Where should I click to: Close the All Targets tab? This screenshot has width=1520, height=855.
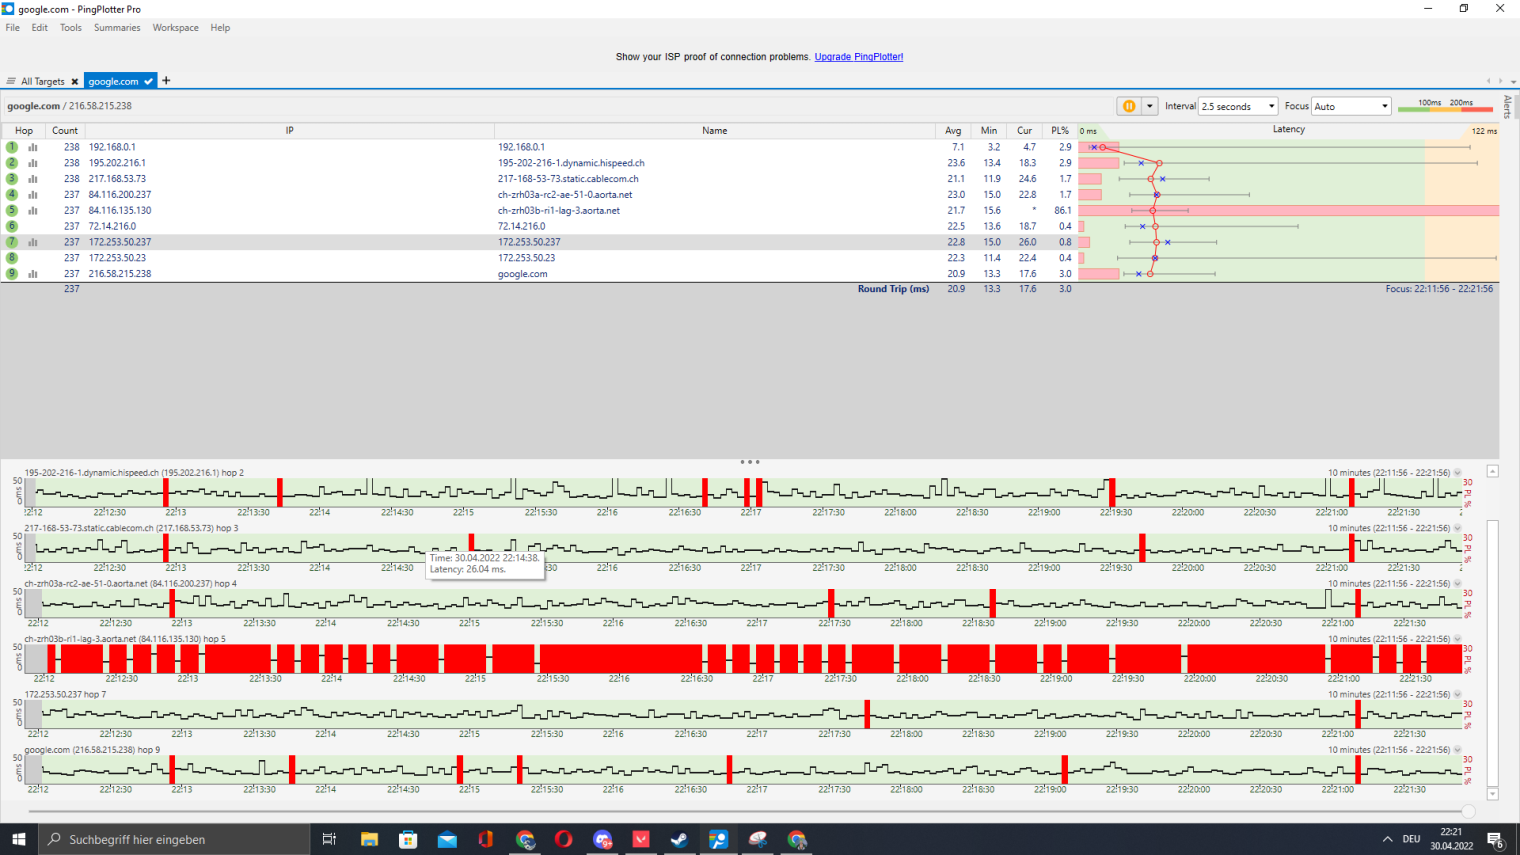click(74, 82)
